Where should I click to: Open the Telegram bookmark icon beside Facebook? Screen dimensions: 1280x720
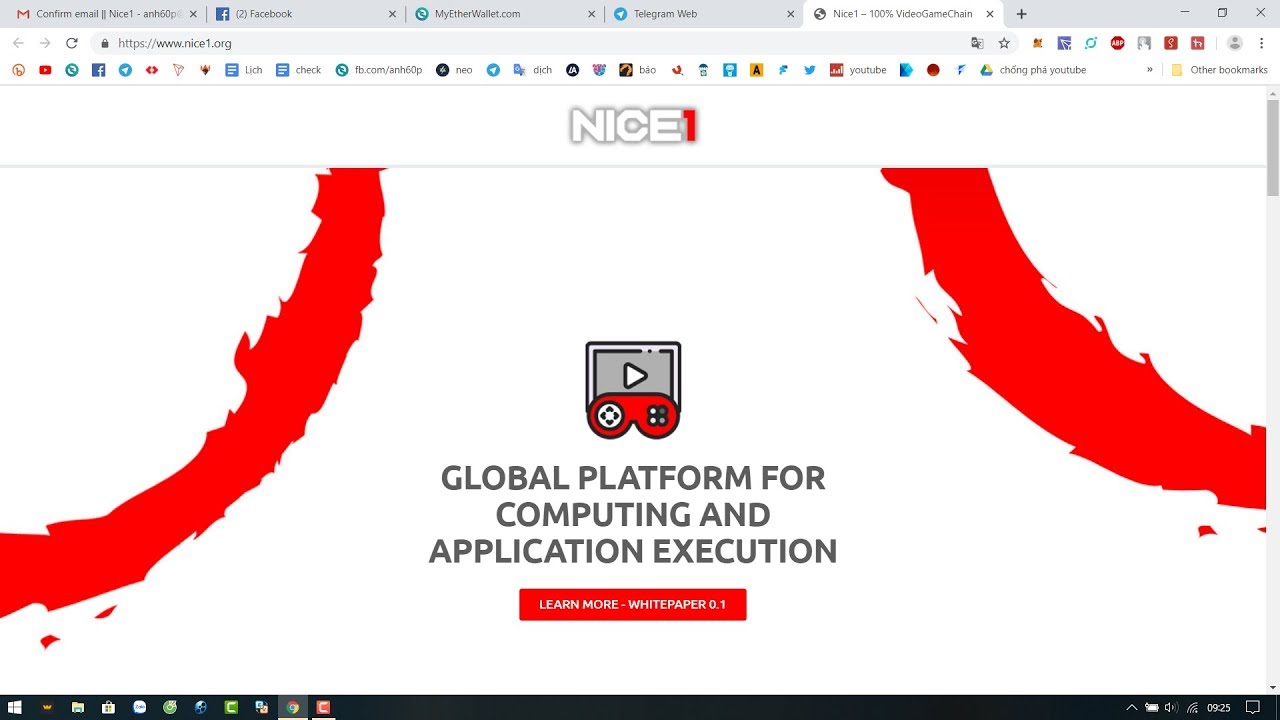coord(125,70)
